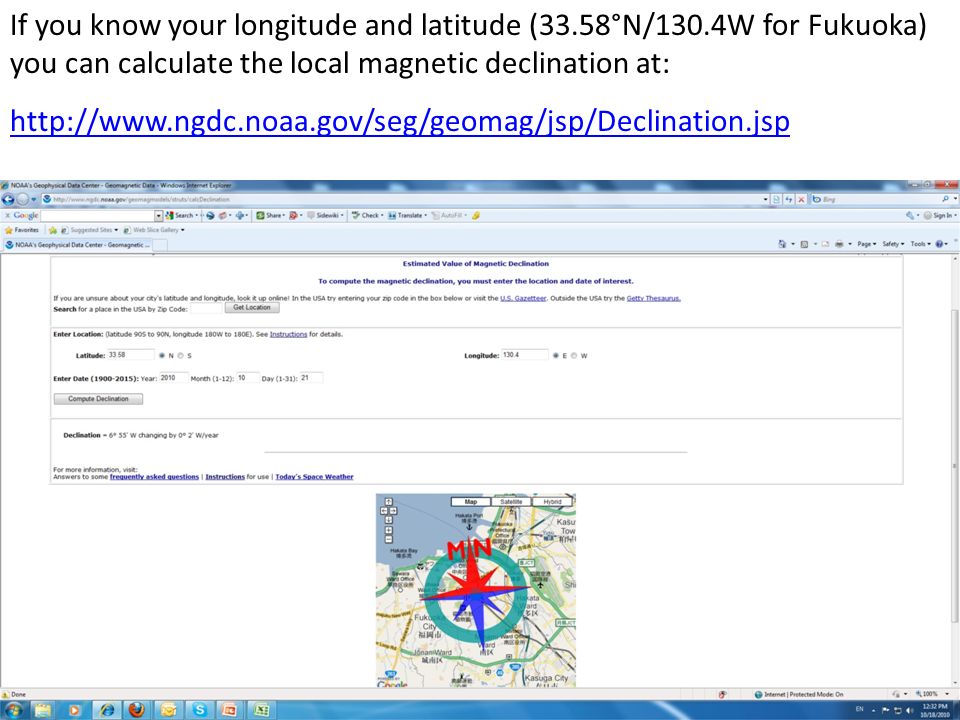Screen dimensions: 960x720
Task: Stop loading with the red X button
Action: 801,200
